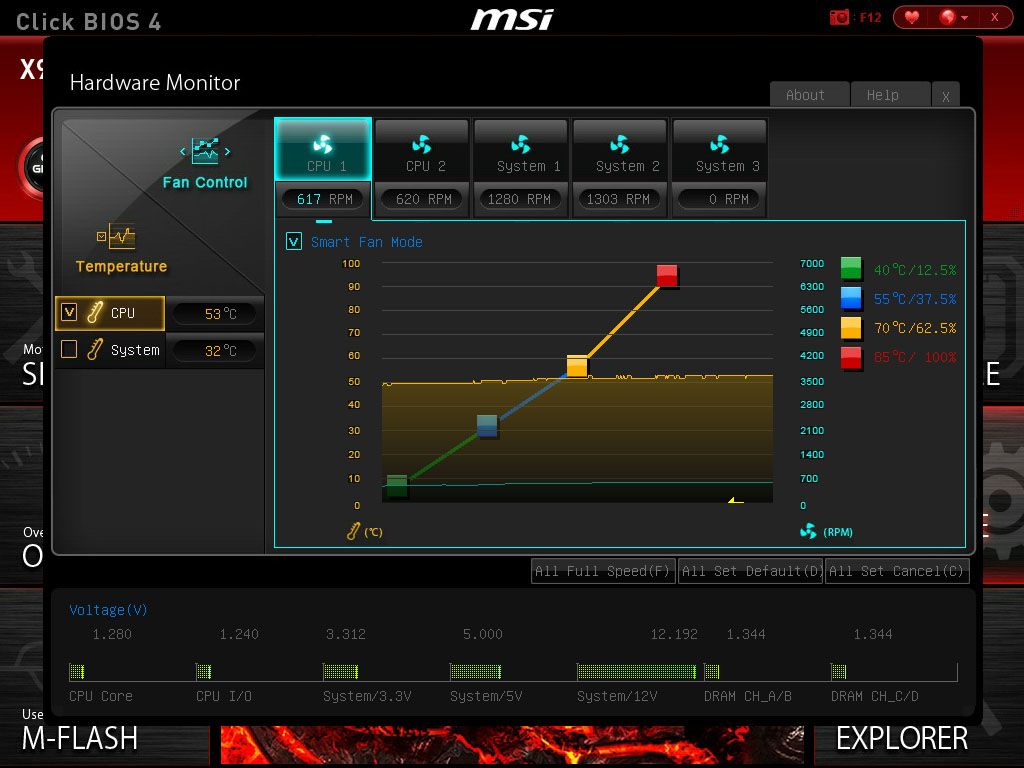
Task: Click the DRAM CH_C/D voltage label
Action: coord(874,696)
